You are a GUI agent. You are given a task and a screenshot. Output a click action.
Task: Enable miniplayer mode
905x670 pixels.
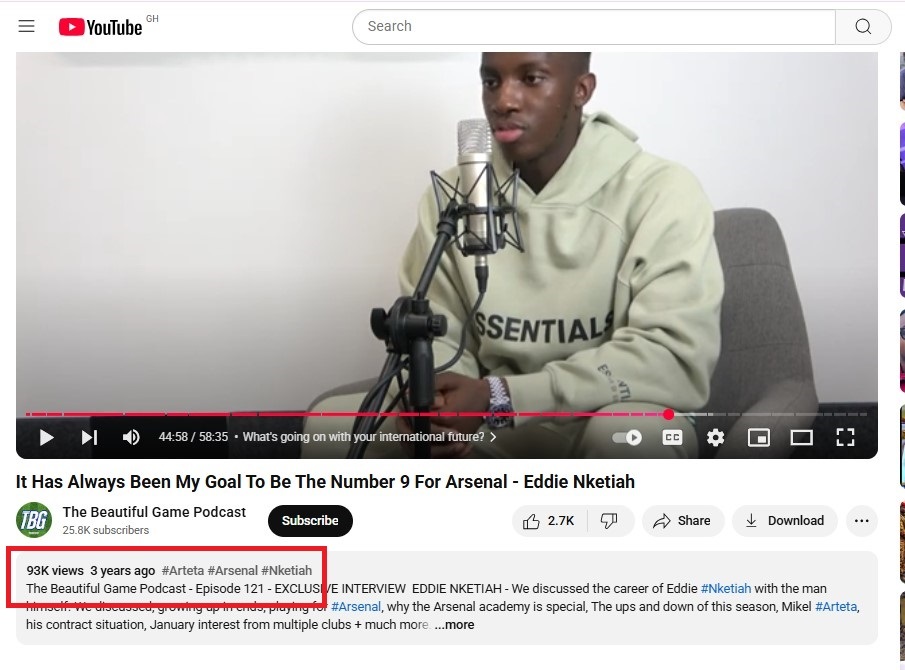(x=758, y=437)
